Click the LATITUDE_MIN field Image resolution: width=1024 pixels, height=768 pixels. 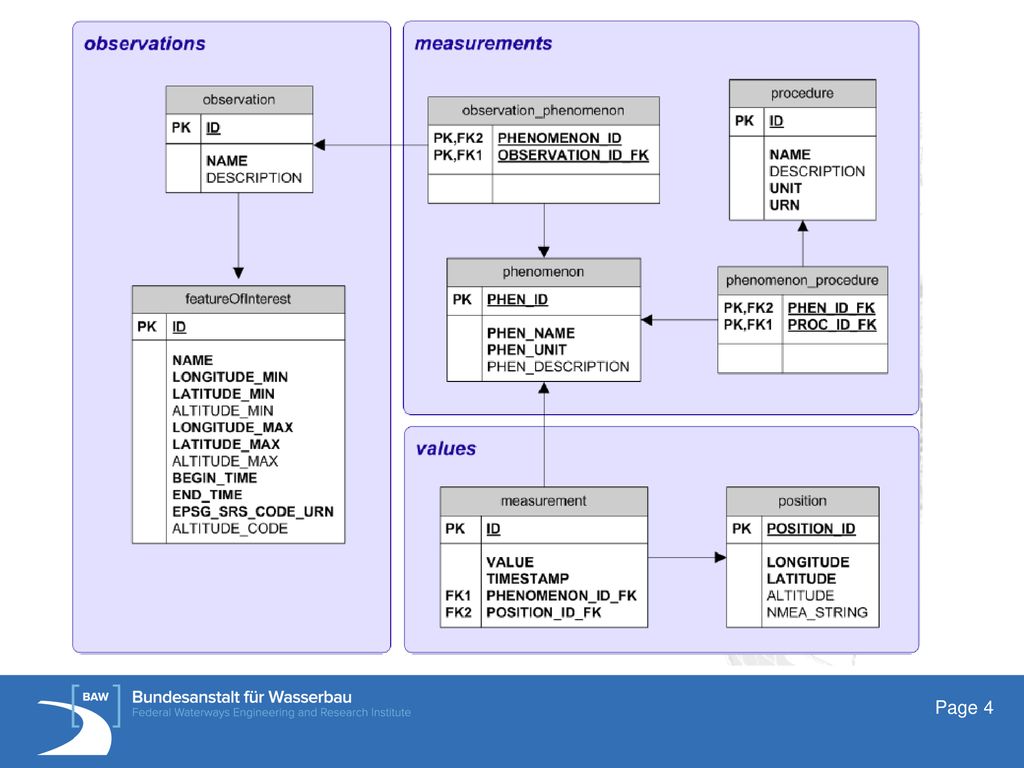tap(223, 394)
